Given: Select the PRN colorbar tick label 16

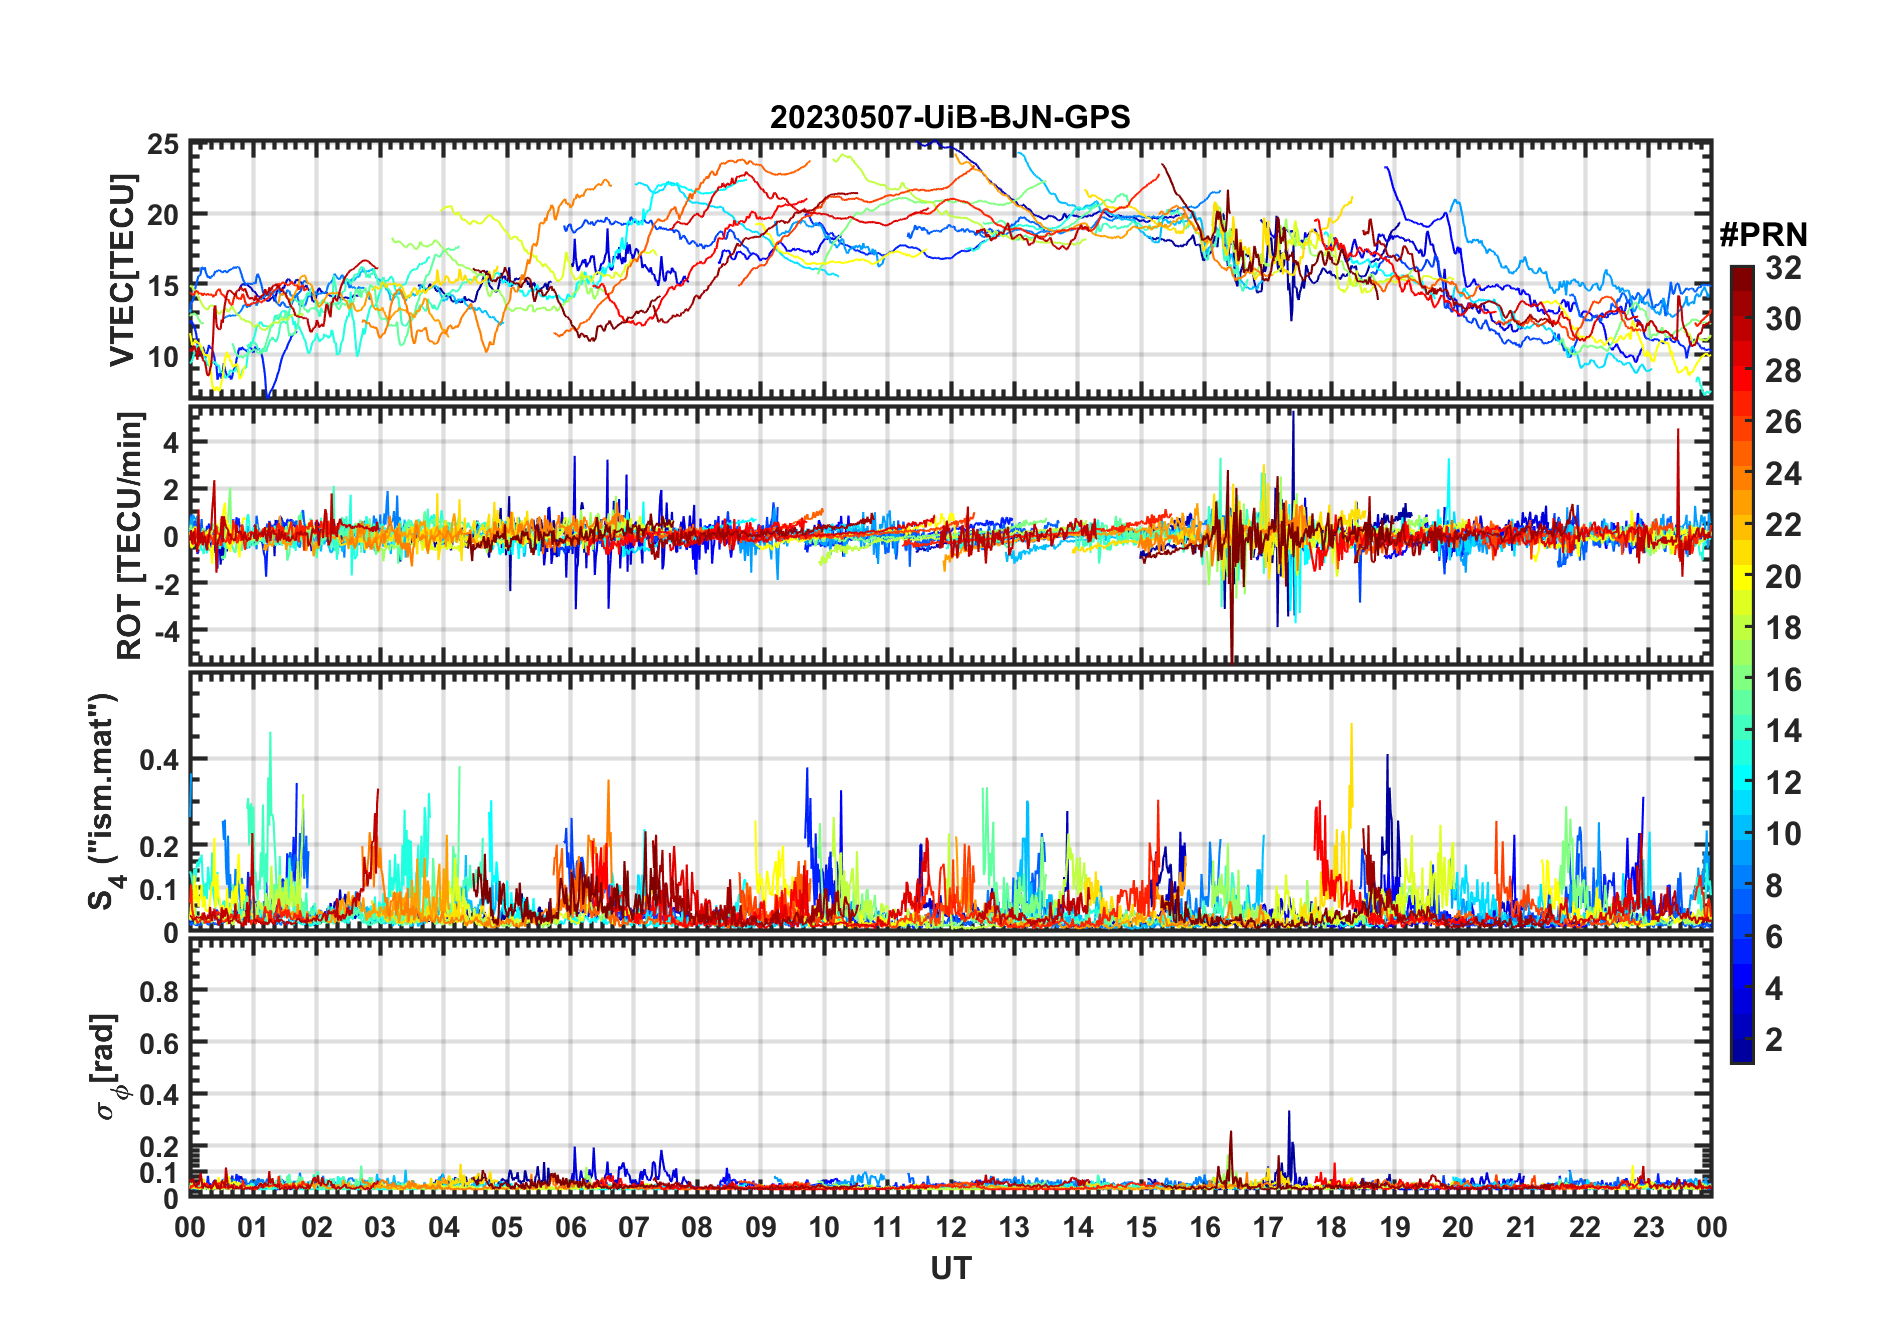Looking at the screenshot, I should [x=1783, y=680].
